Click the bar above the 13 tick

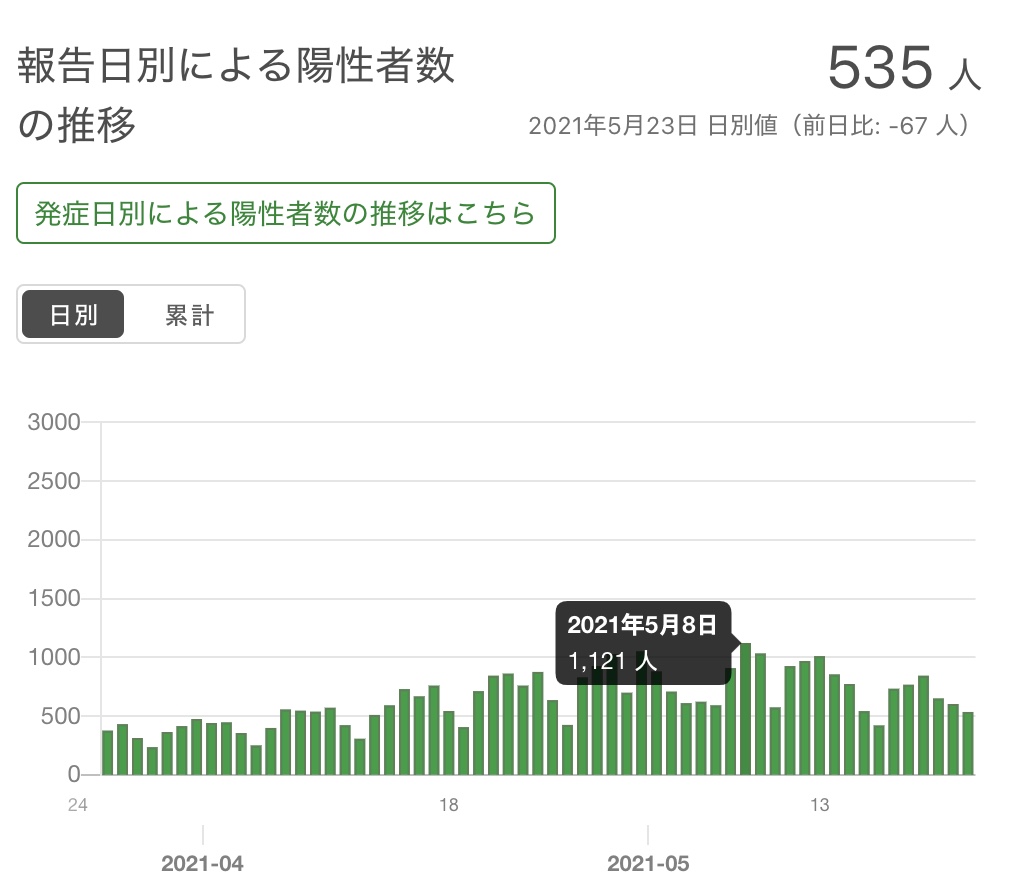coord(819,716)
